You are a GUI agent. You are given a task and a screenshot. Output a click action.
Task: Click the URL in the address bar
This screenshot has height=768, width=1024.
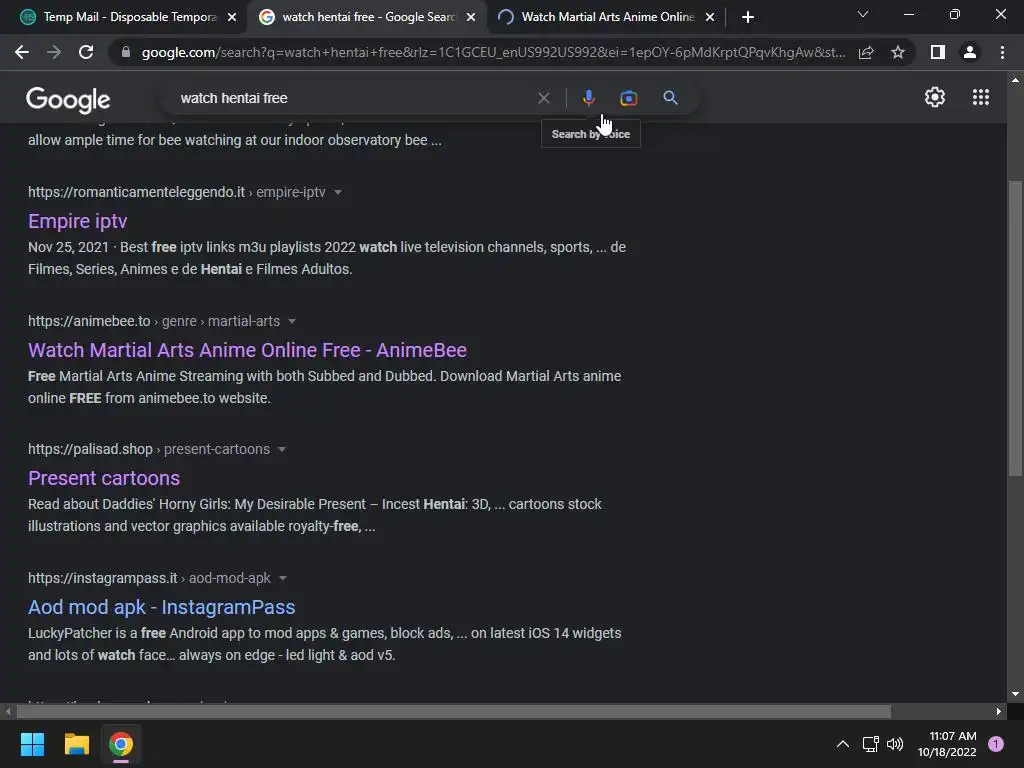pyautogui.click(x=493, y=52)
